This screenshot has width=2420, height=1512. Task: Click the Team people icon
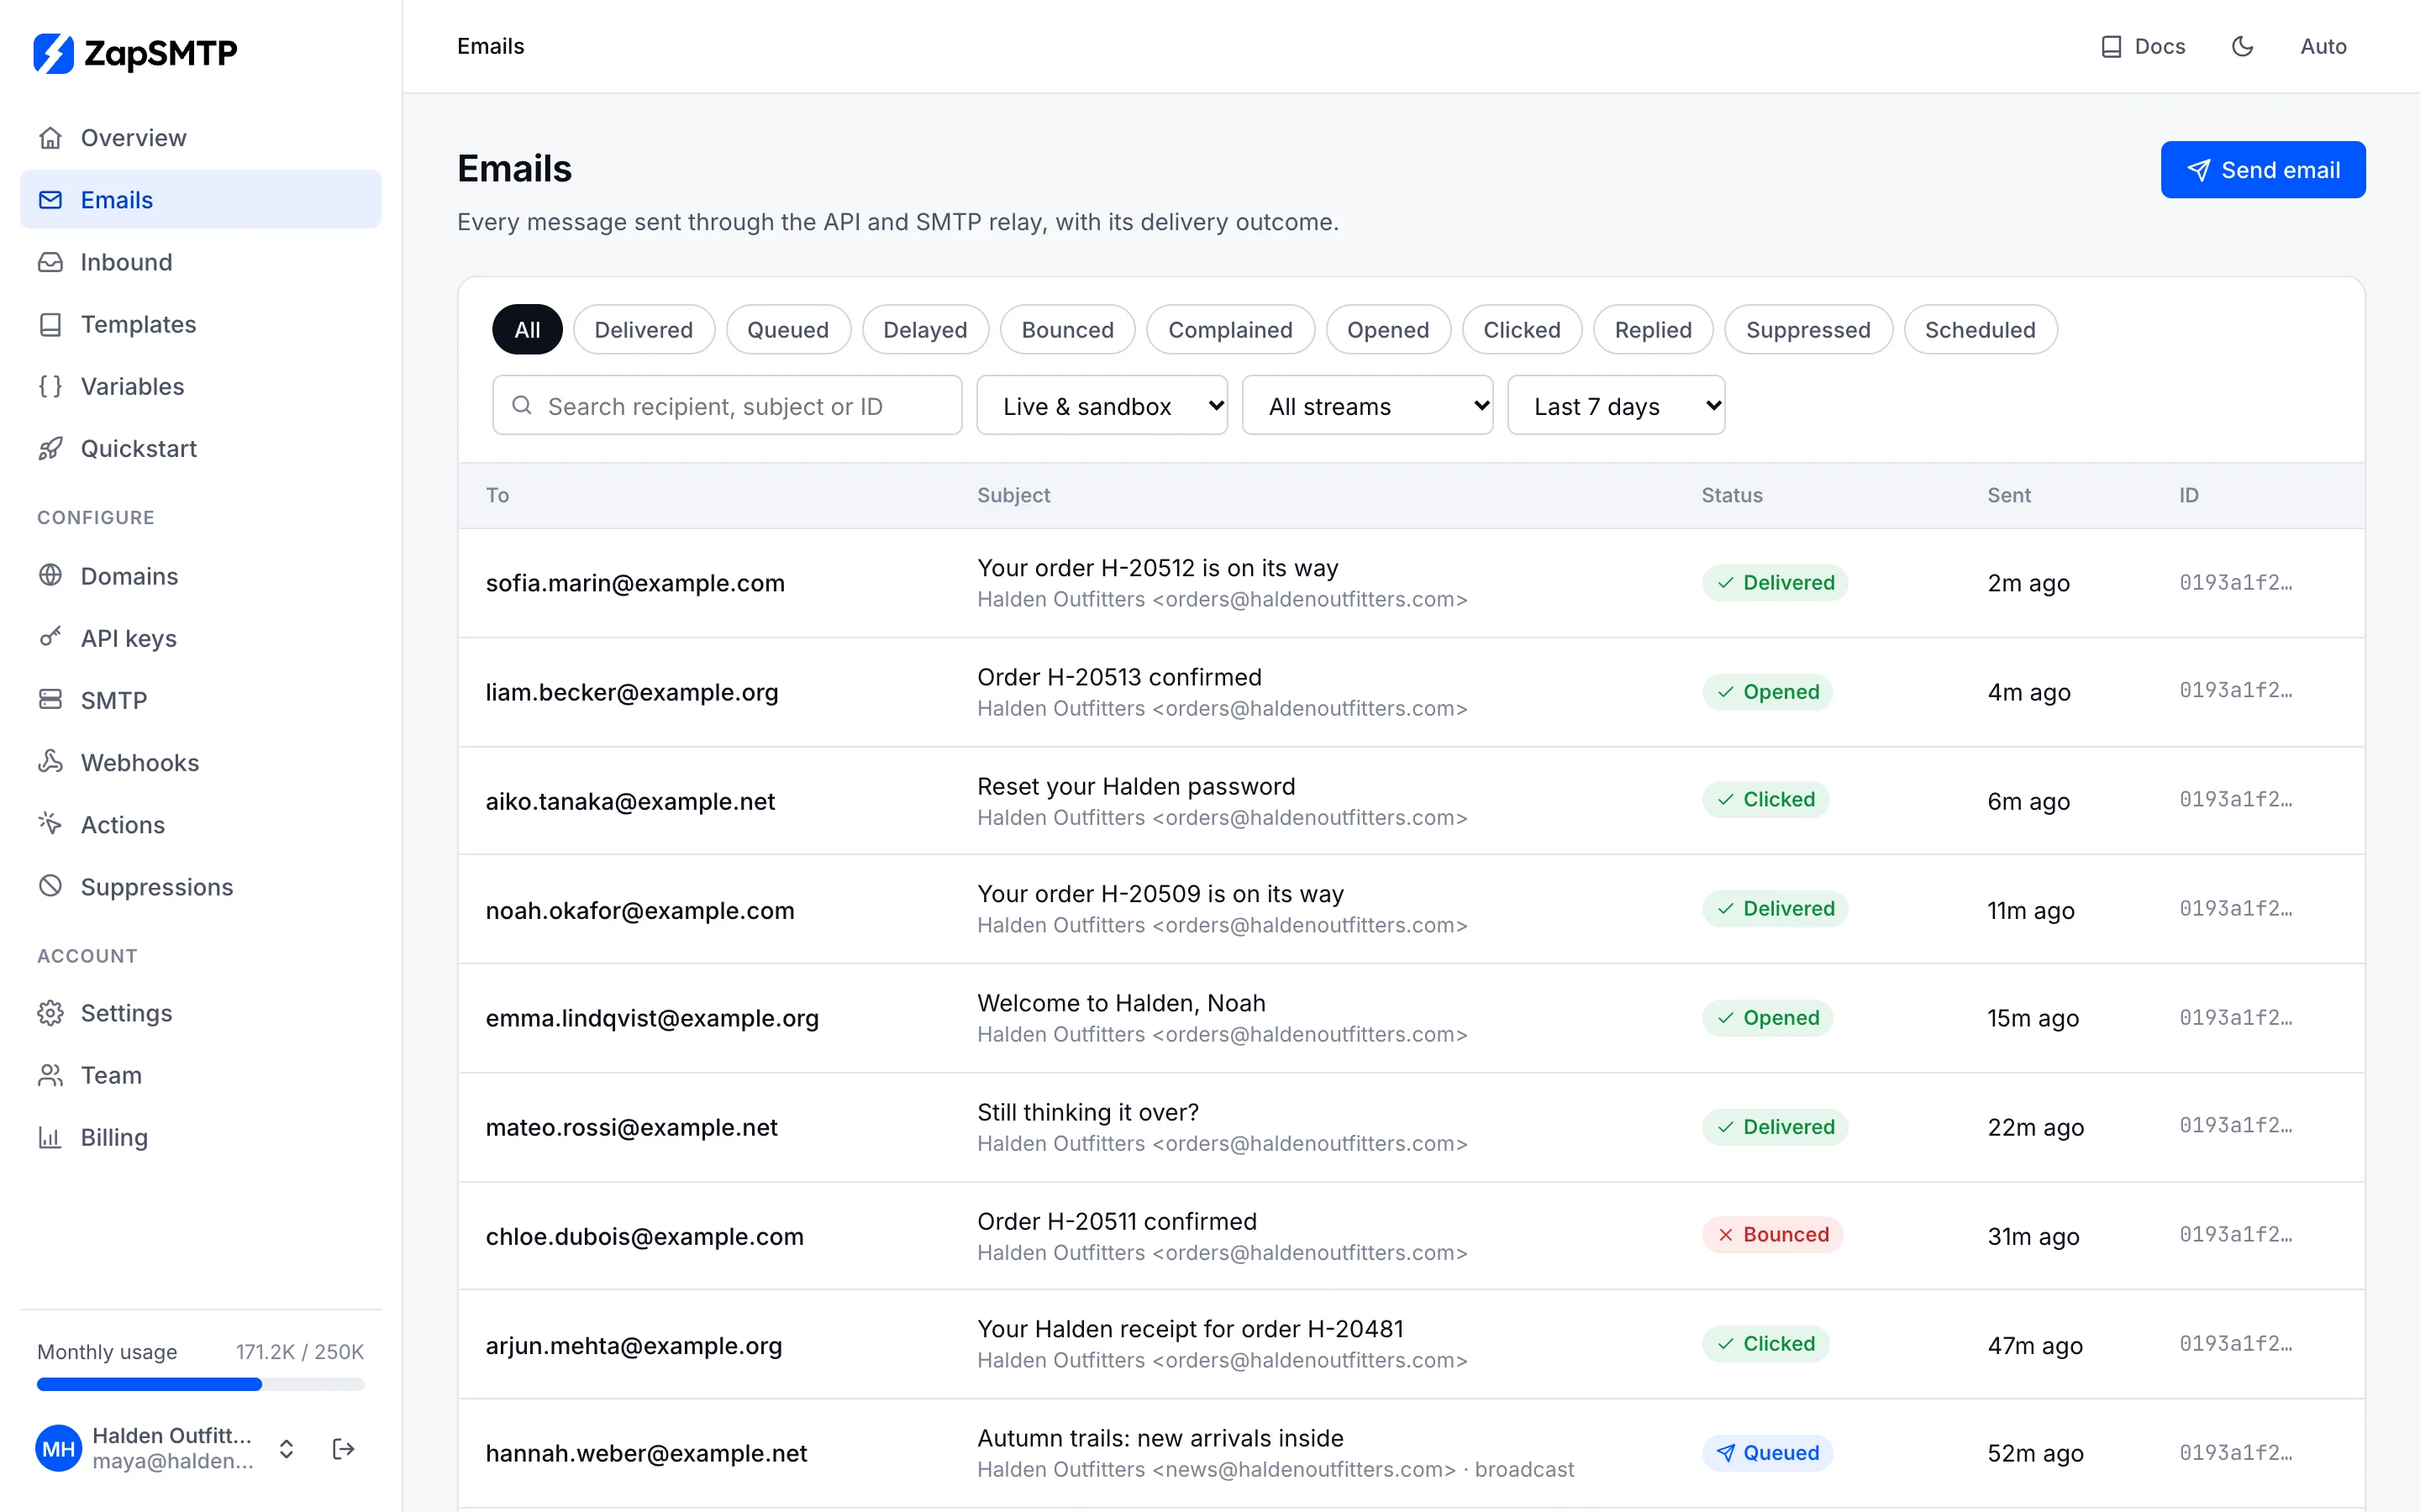pyautogui.click(x=50, y=1075)
